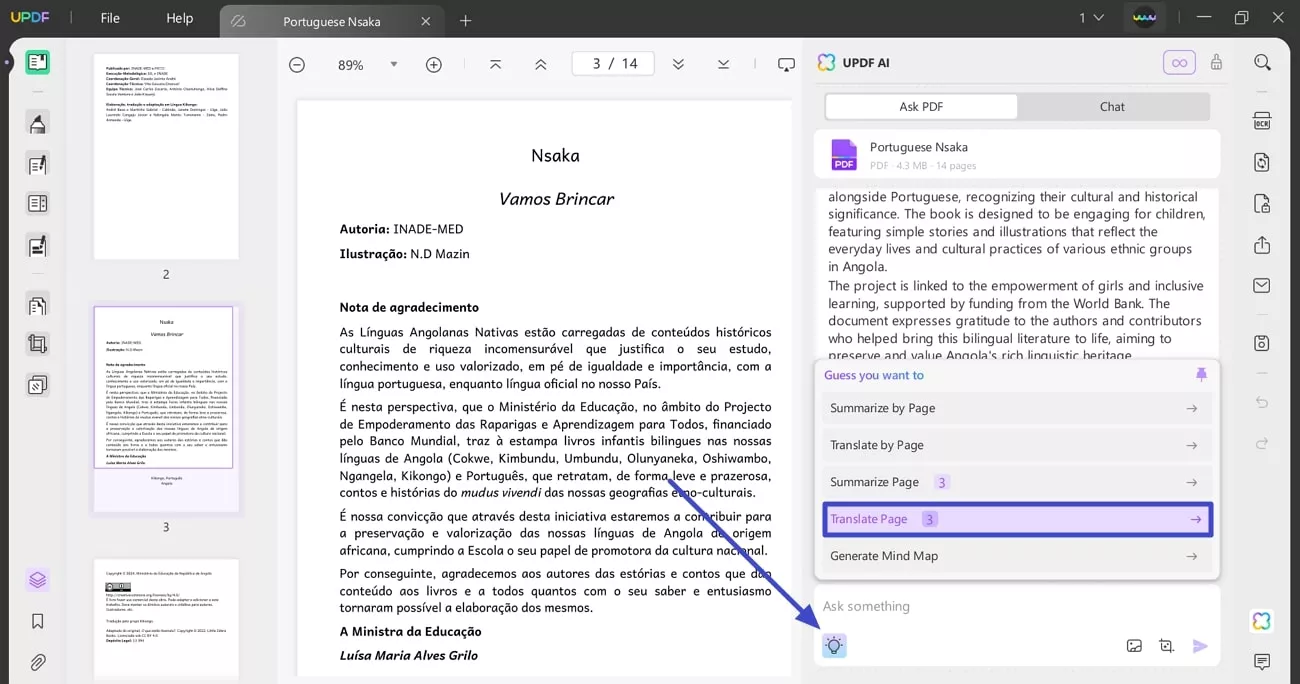
Task: Open the Protect PDF lock tool
Action: tap(1262, 204)
